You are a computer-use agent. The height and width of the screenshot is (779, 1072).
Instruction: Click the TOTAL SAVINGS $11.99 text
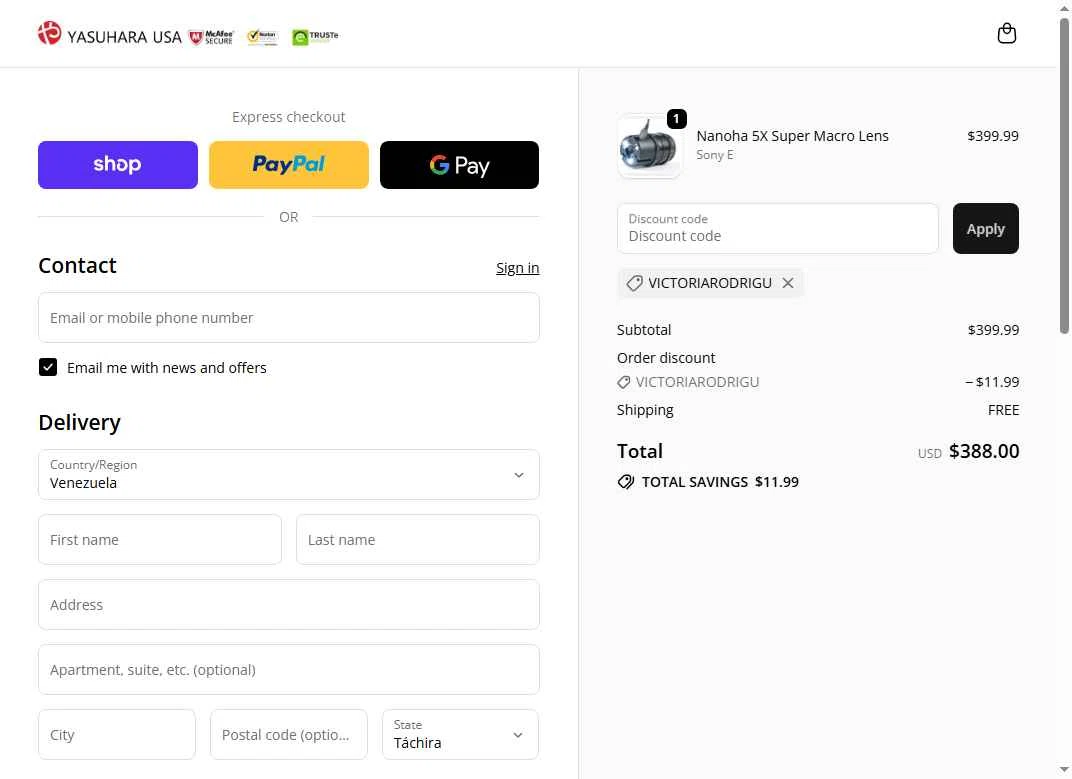[x=720, y=482]
